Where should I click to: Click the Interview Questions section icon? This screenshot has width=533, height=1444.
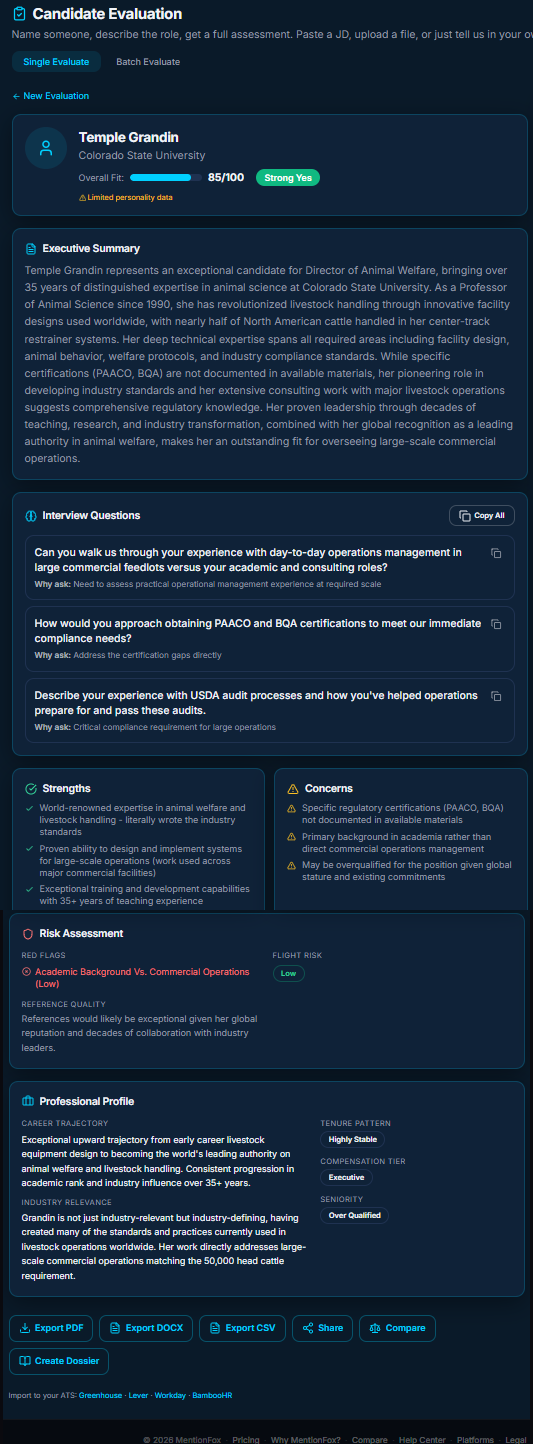31,516
